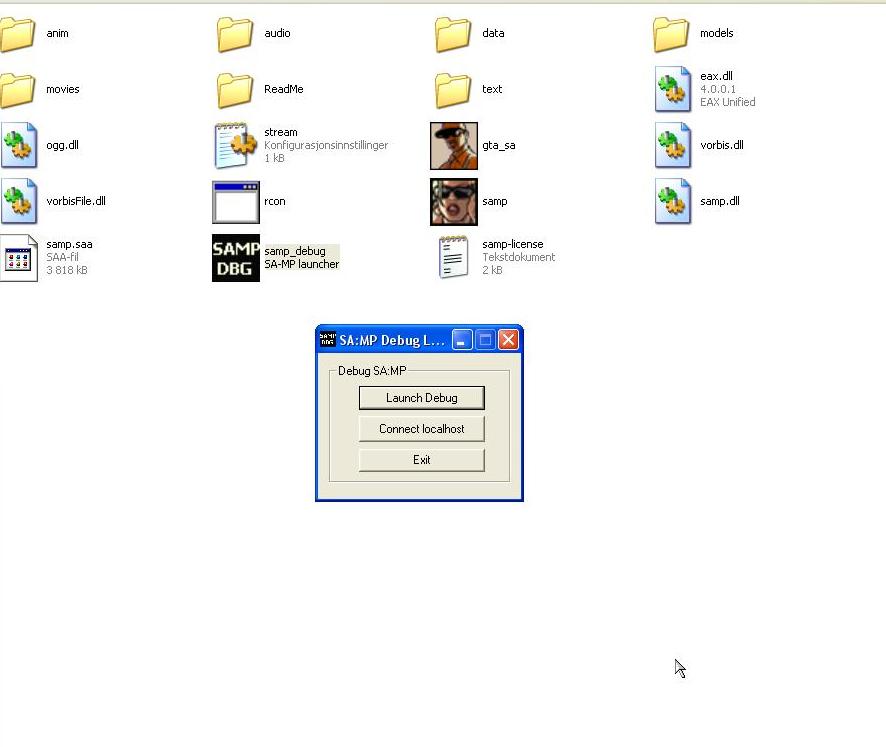Click the 'data' folder name
Screen dimensions: 886x747
(x=493, y=33)
